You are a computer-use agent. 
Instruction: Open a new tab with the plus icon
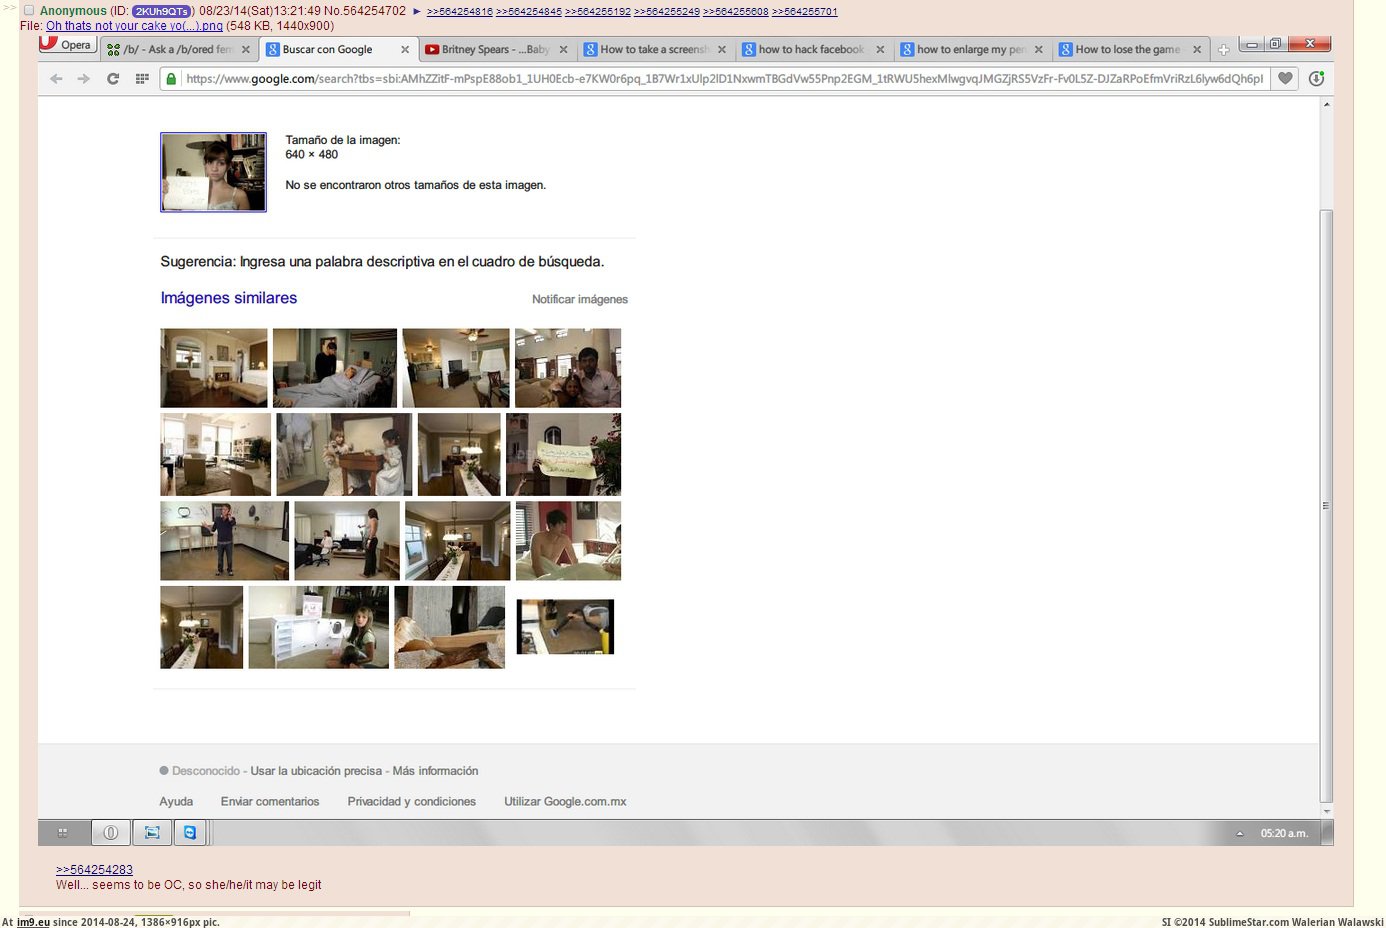coord(1223,49)
